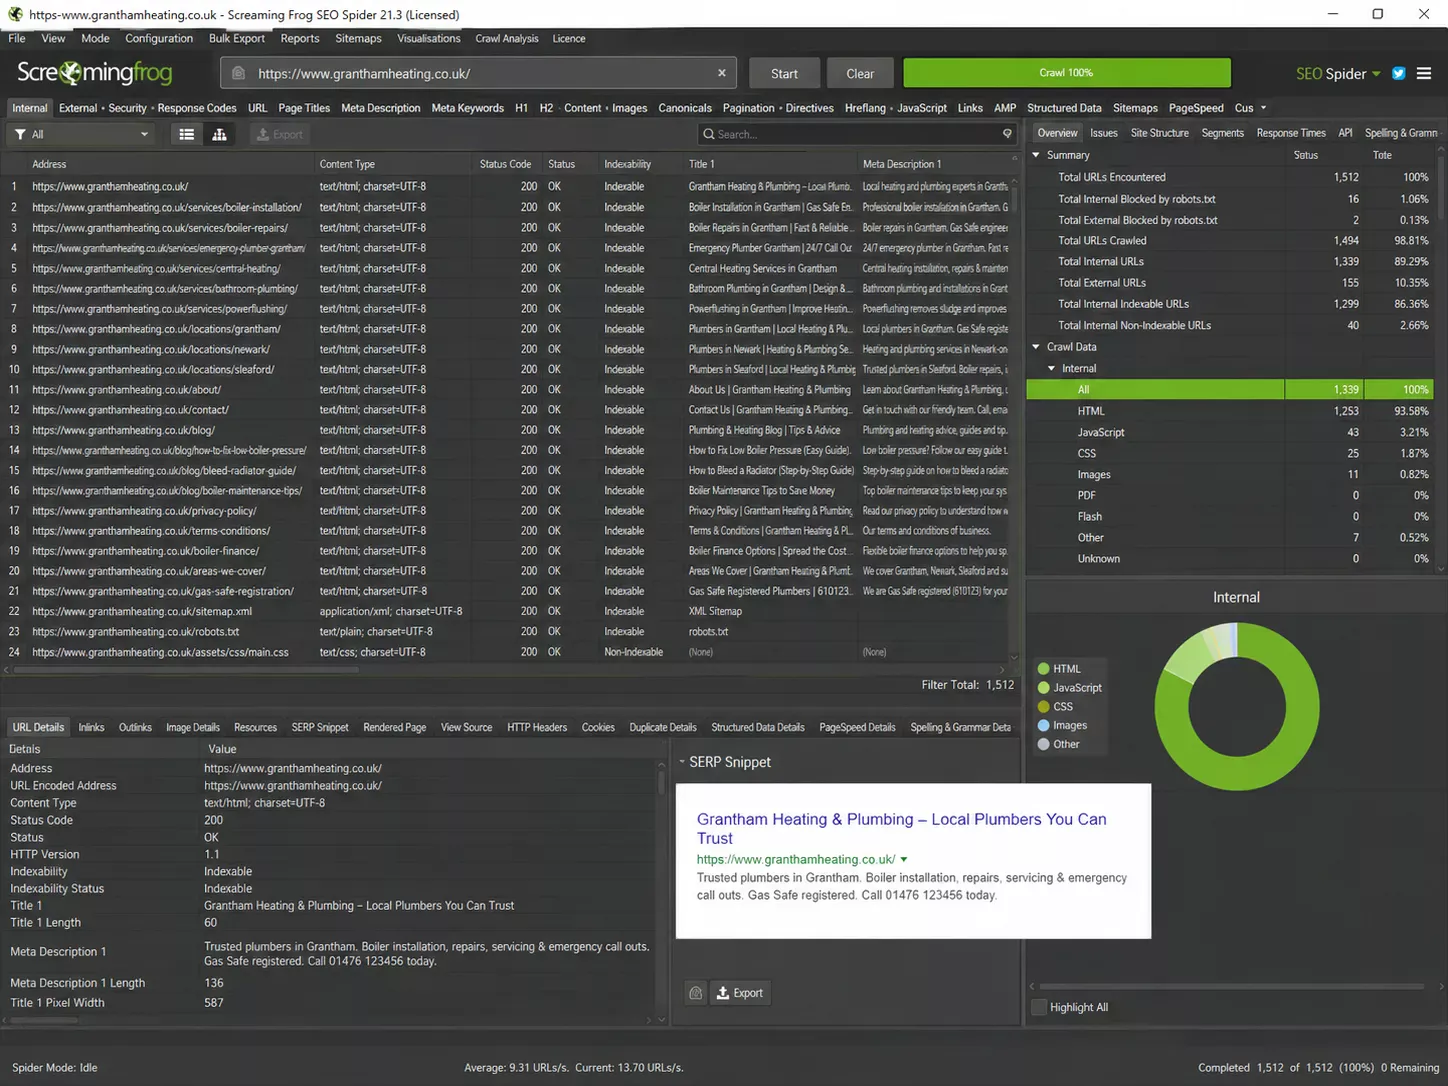The width and height of the screenshot is (1448, 1086).
Task: Click the reset icon beside SERP Export
Action: [696, 993]
